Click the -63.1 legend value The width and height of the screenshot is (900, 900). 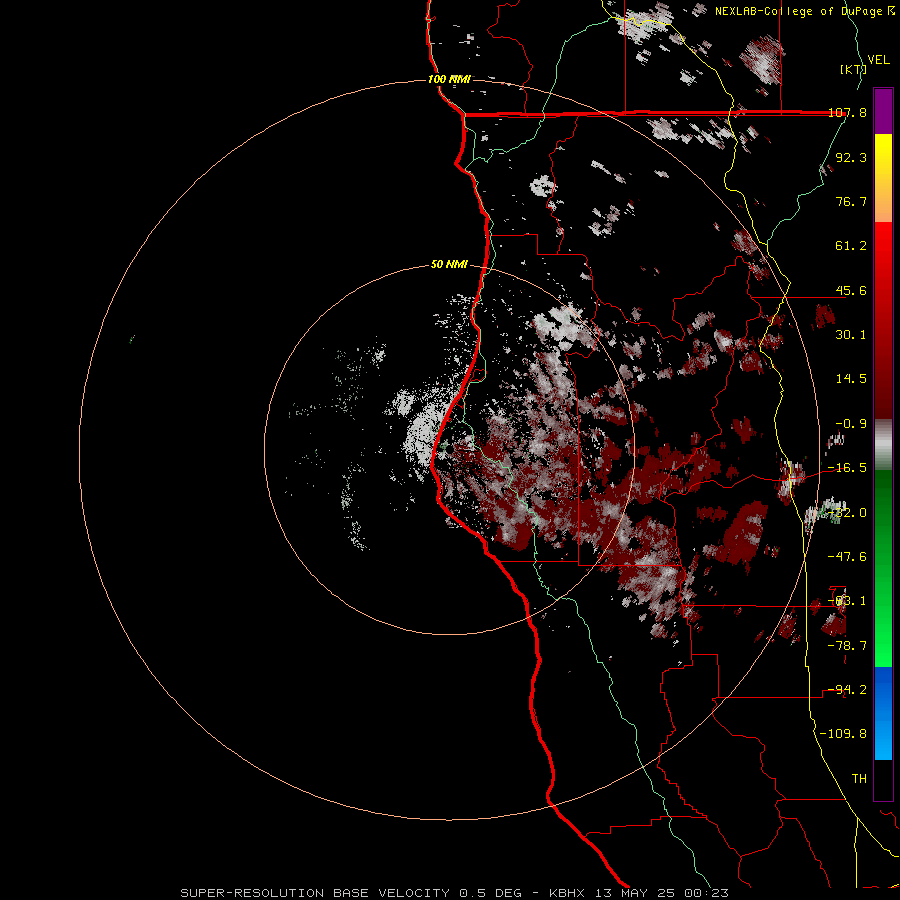(847, 601)
